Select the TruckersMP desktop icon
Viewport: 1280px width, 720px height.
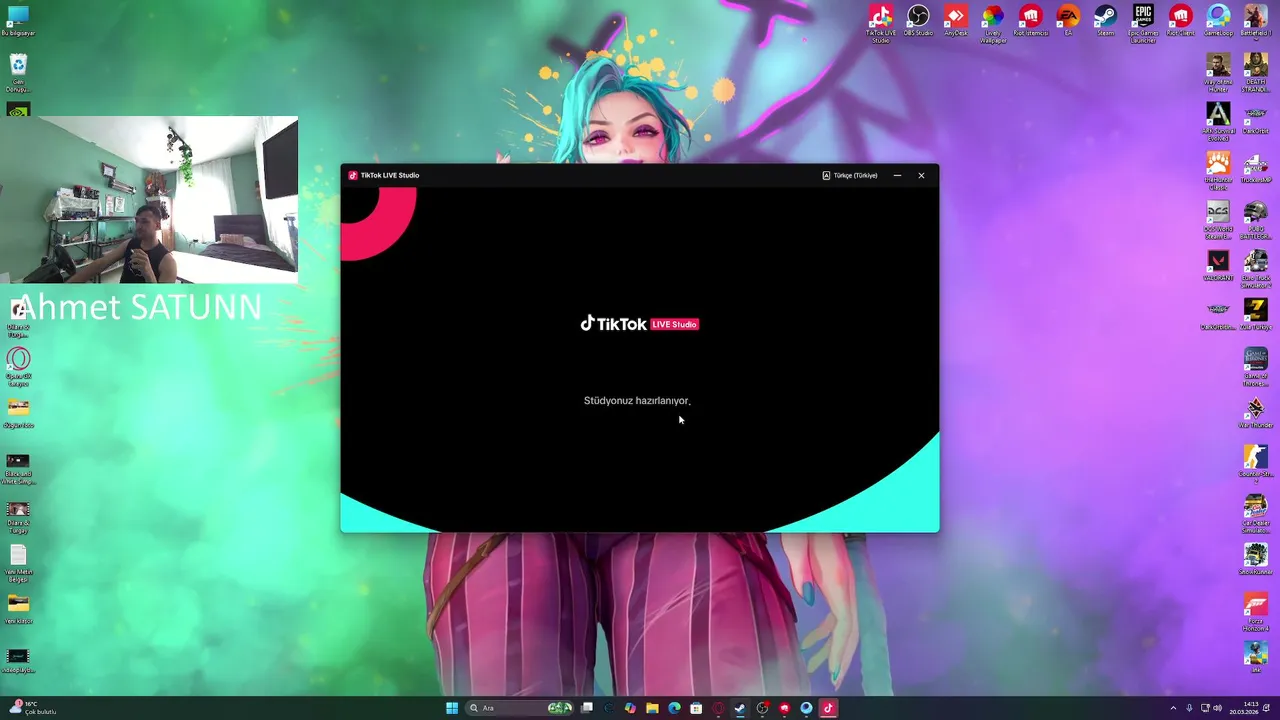coord(1255,168)
